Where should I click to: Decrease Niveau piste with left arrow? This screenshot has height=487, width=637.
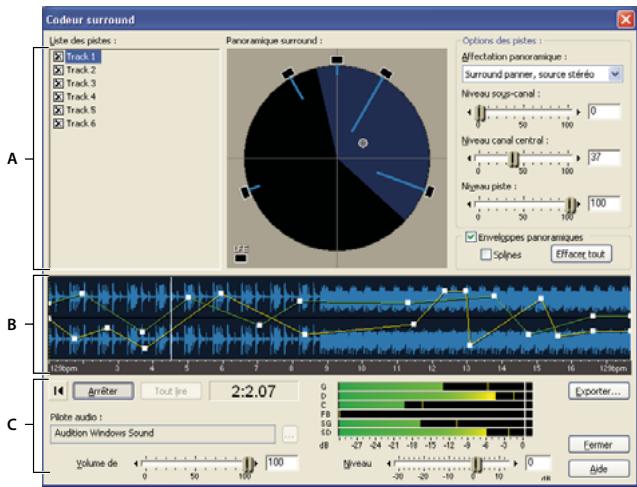coord(470,204)
